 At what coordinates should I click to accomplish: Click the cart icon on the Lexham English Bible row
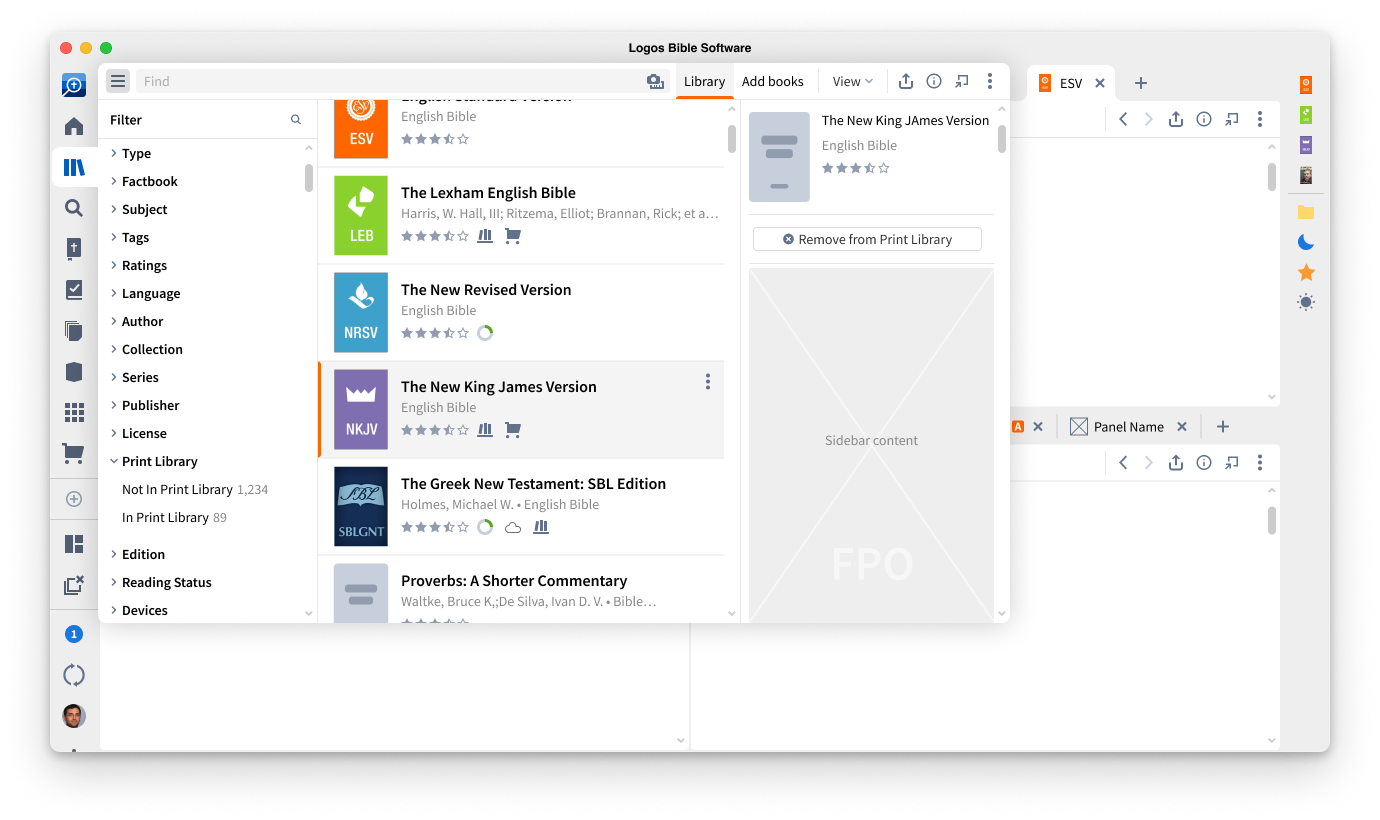click(x=513, y=236)
